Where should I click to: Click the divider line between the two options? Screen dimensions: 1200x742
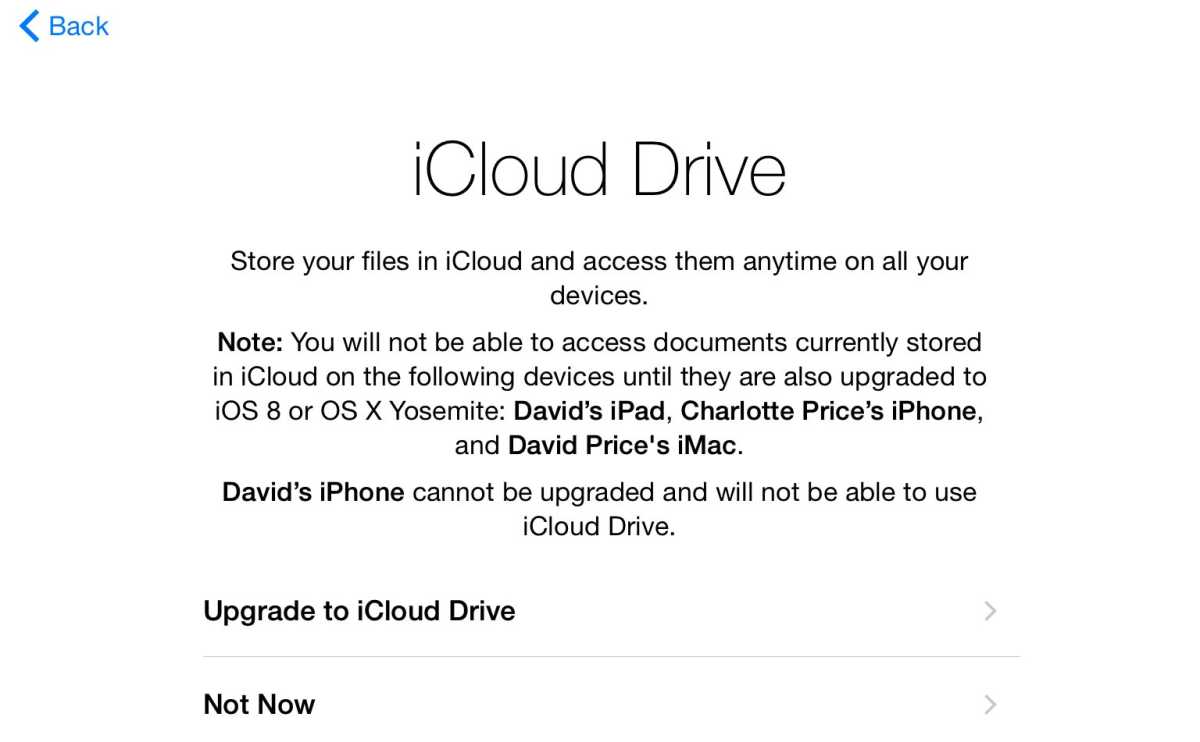(x=611, y=657)
